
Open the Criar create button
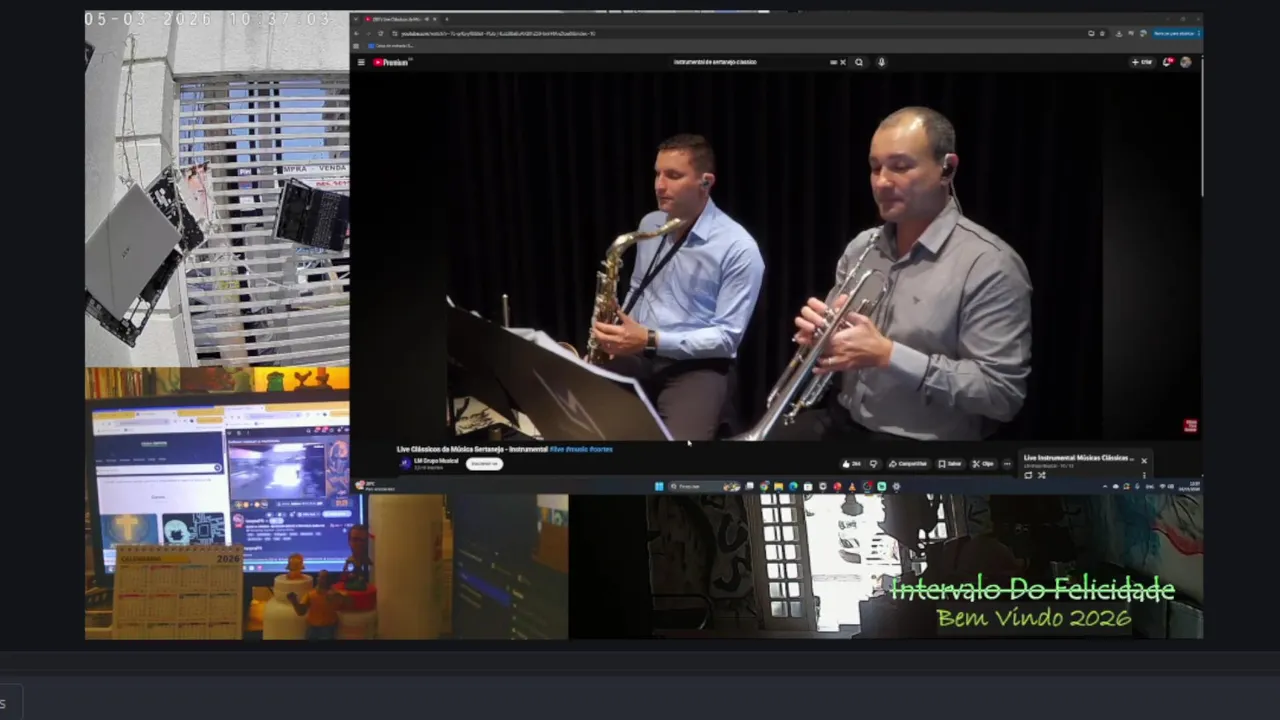[x=1142, y=62]
